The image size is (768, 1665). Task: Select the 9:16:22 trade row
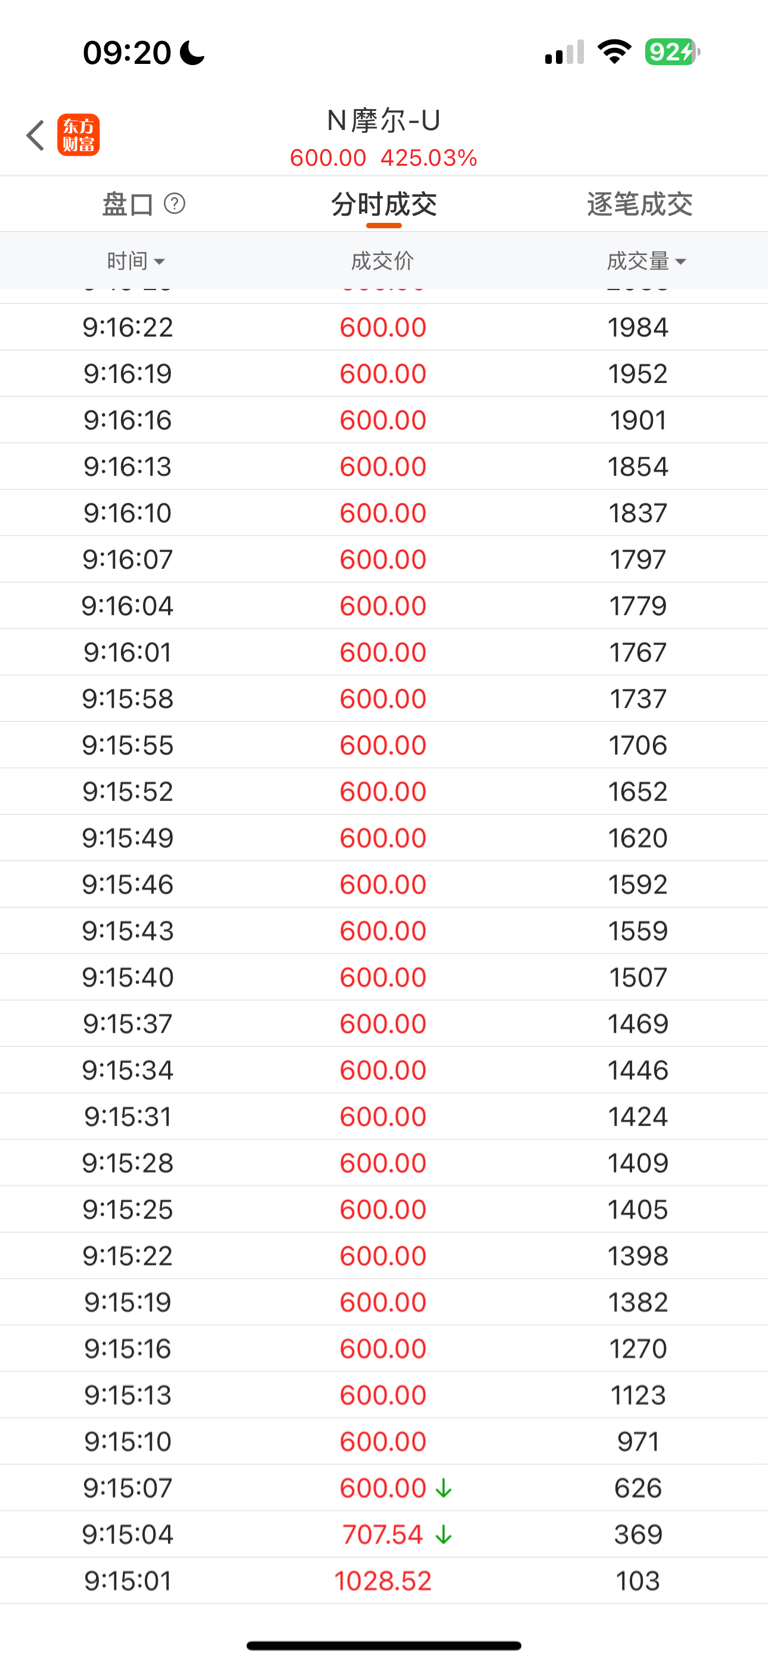[x=384, y=327]
